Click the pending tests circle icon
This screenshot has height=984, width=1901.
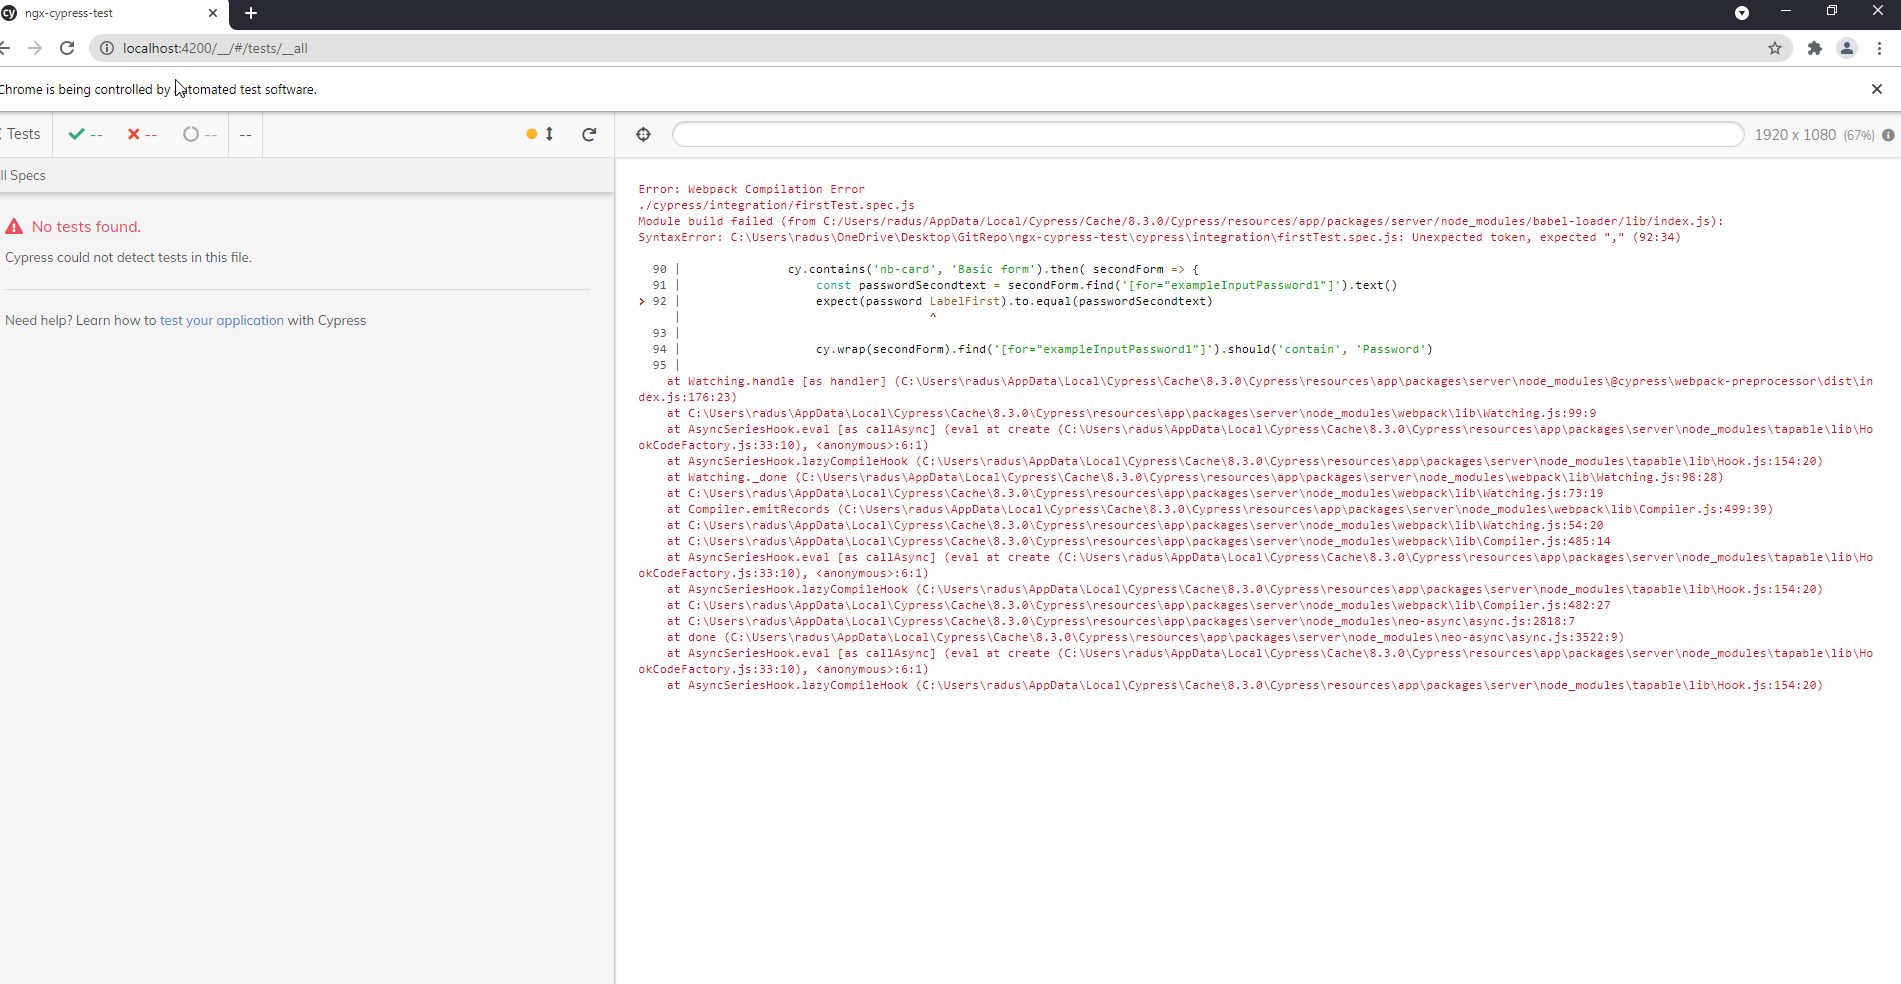click(x=191, y=133)
